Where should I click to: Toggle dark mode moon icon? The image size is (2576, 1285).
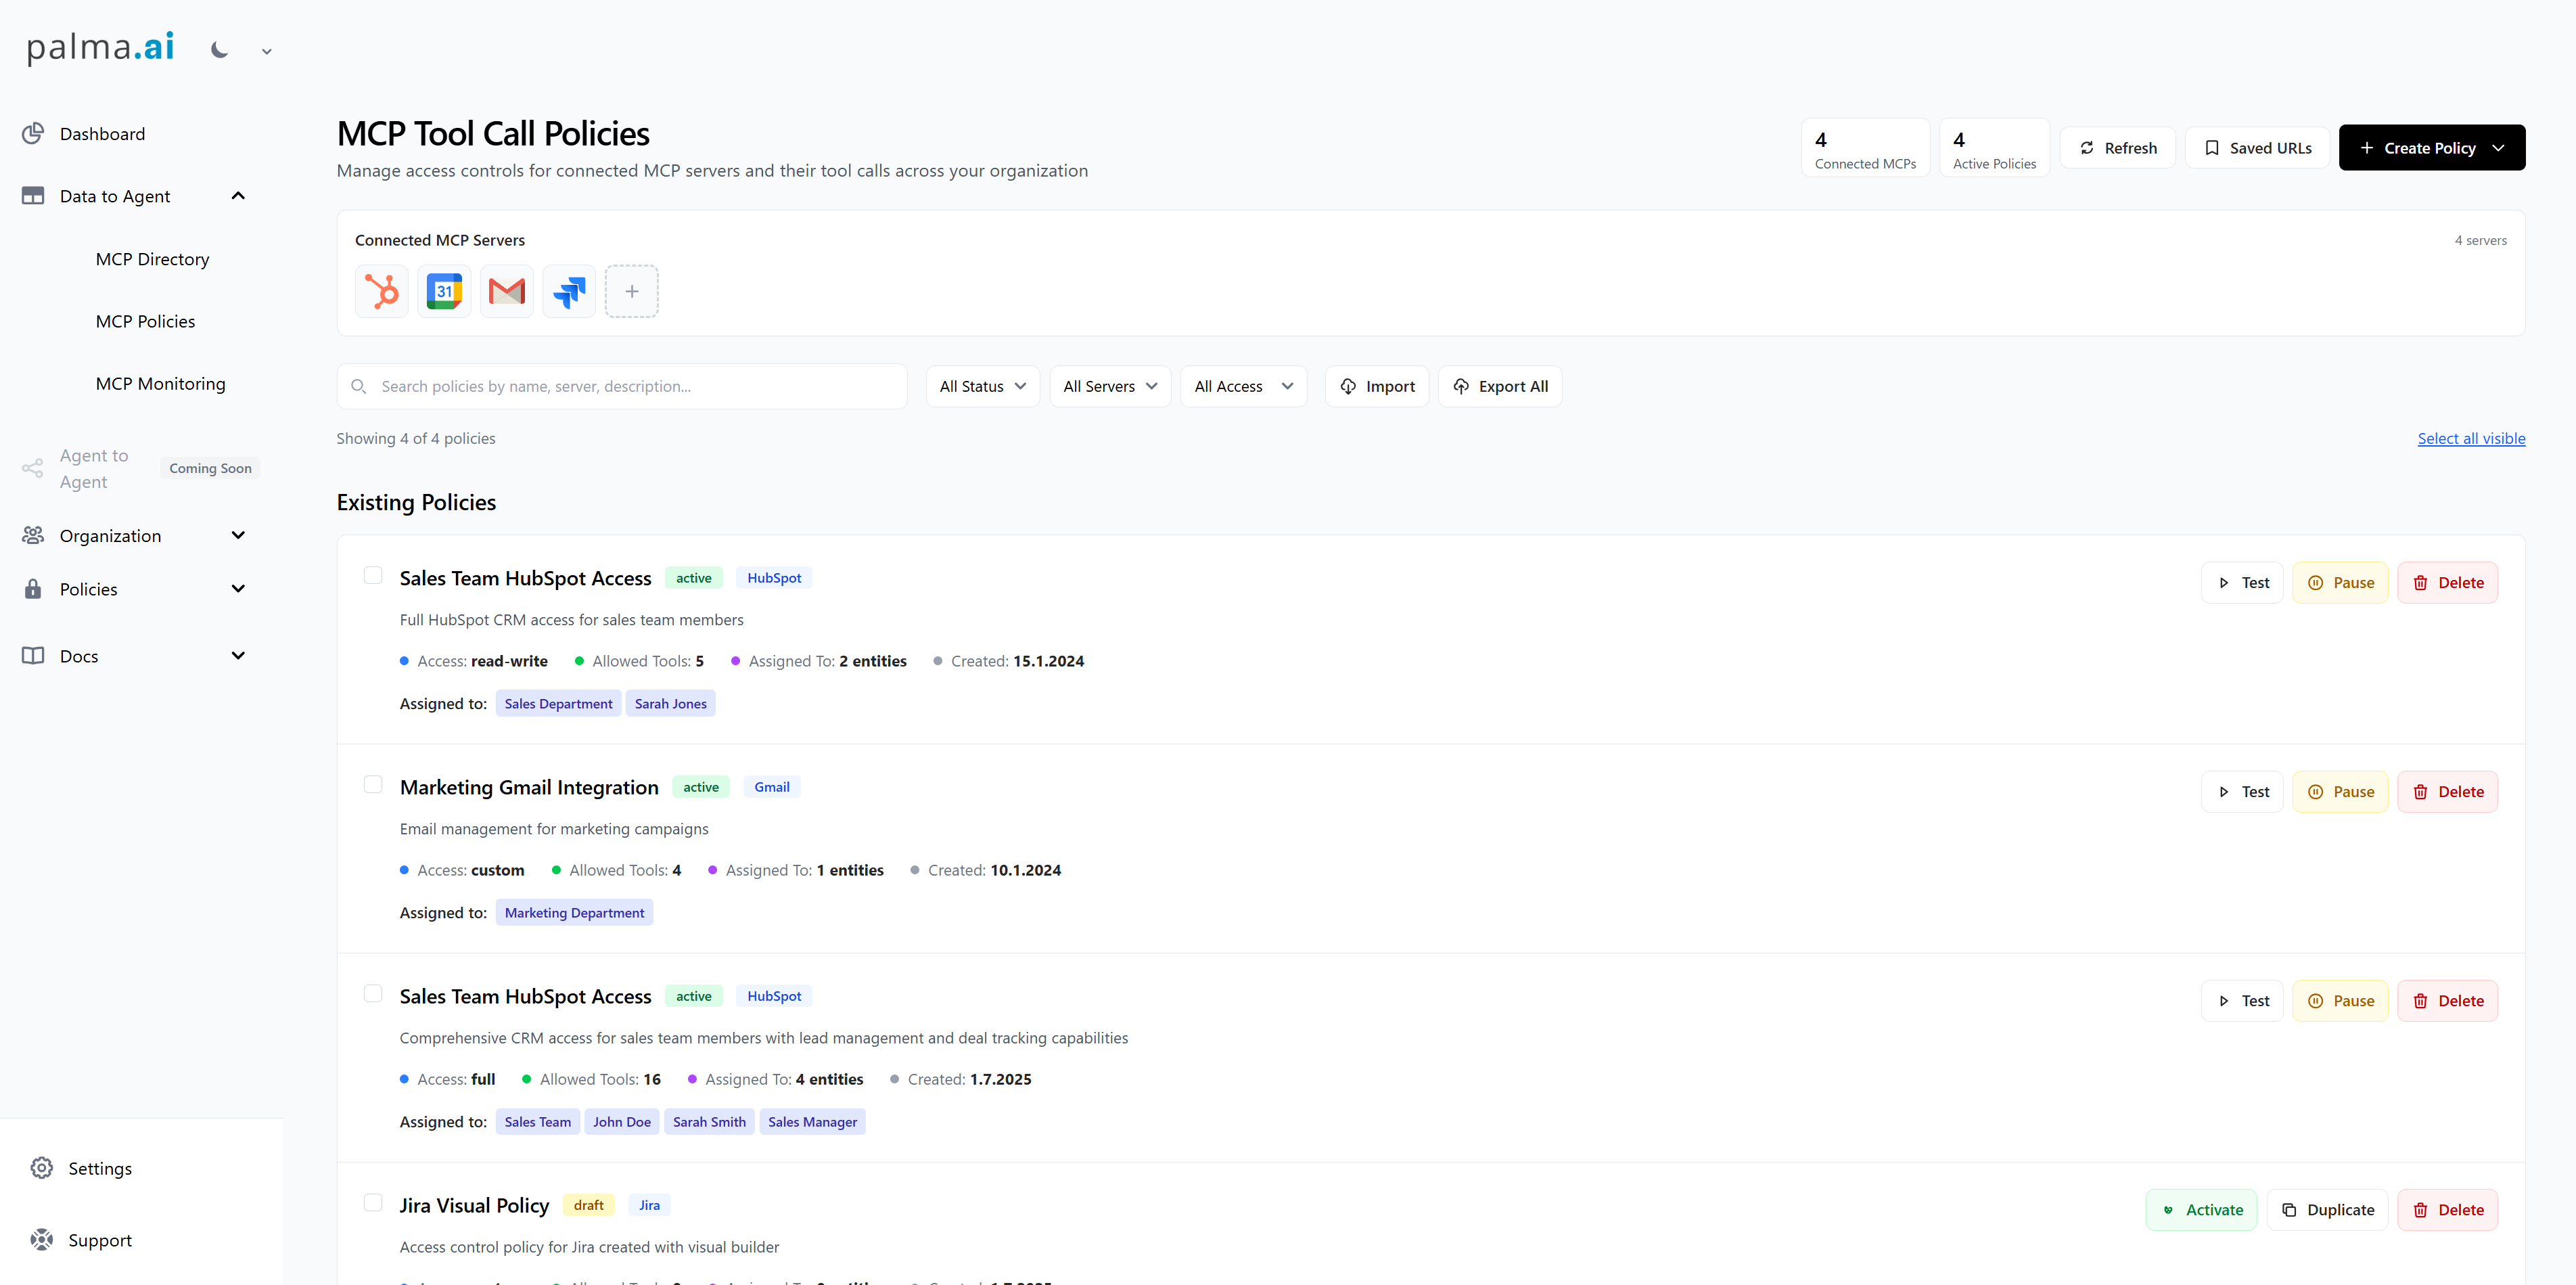[220, 49]
